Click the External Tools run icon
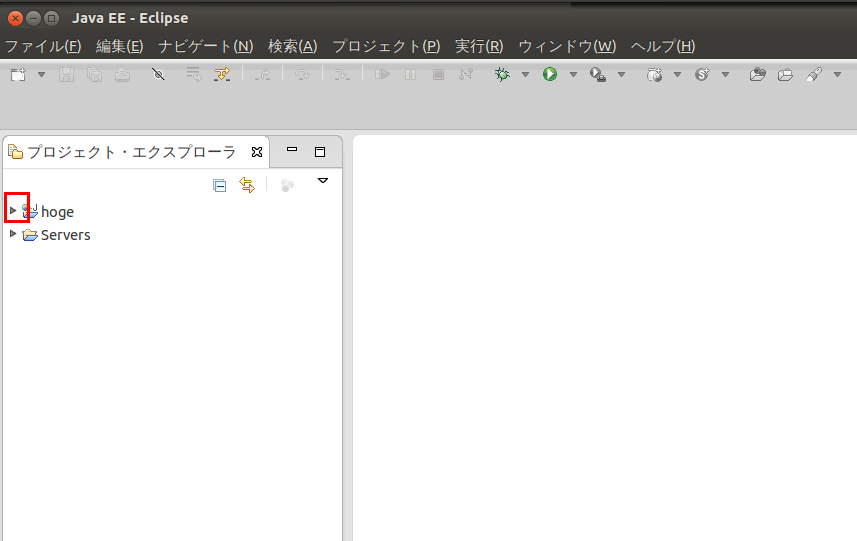 [598, 74]
